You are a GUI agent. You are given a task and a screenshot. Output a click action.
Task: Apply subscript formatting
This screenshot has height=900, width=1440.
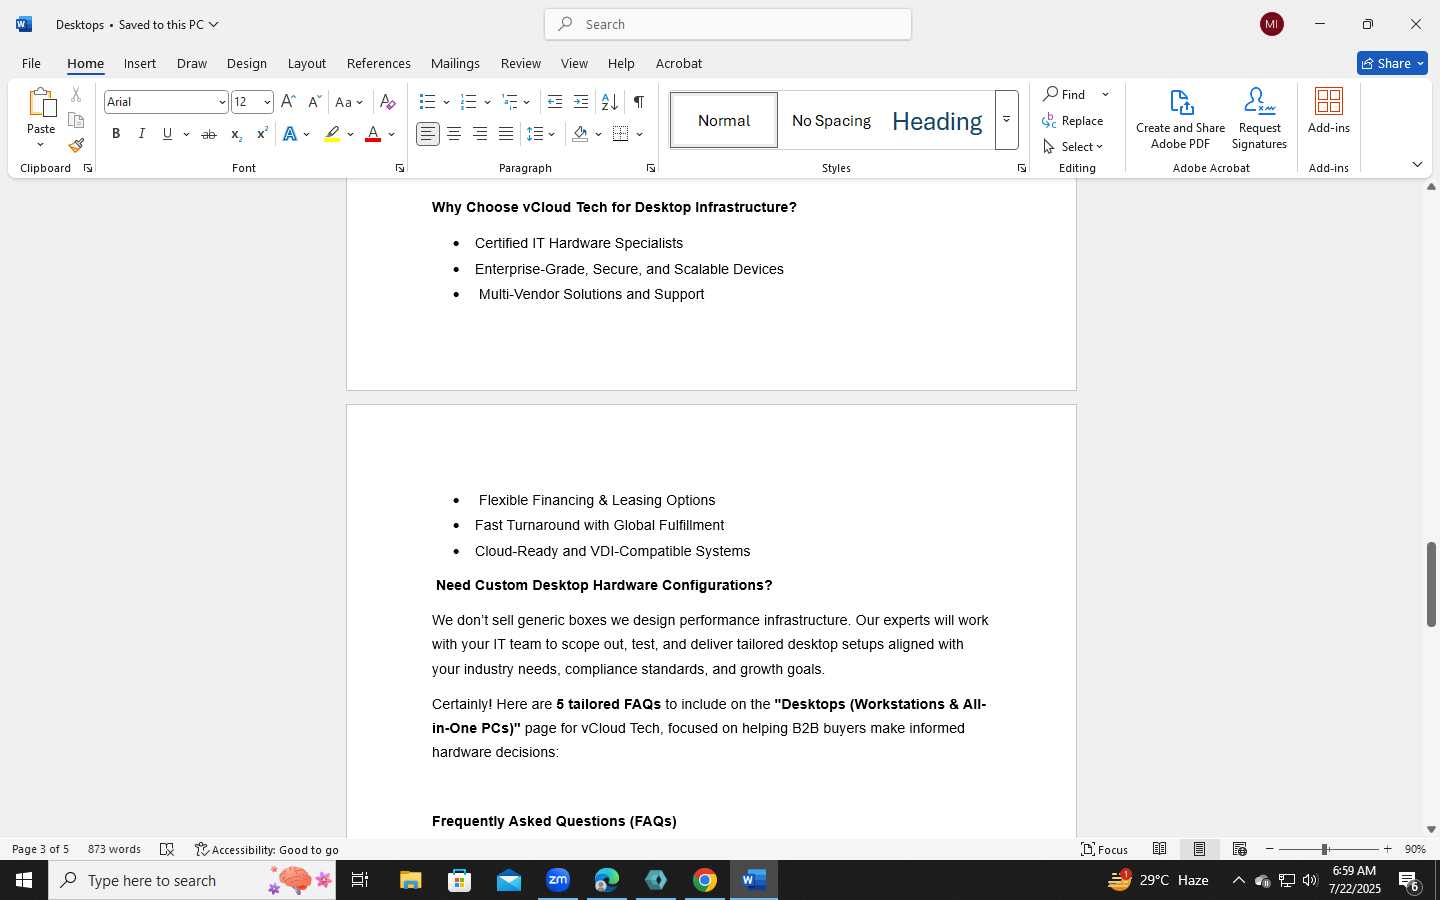pos(236,134)
